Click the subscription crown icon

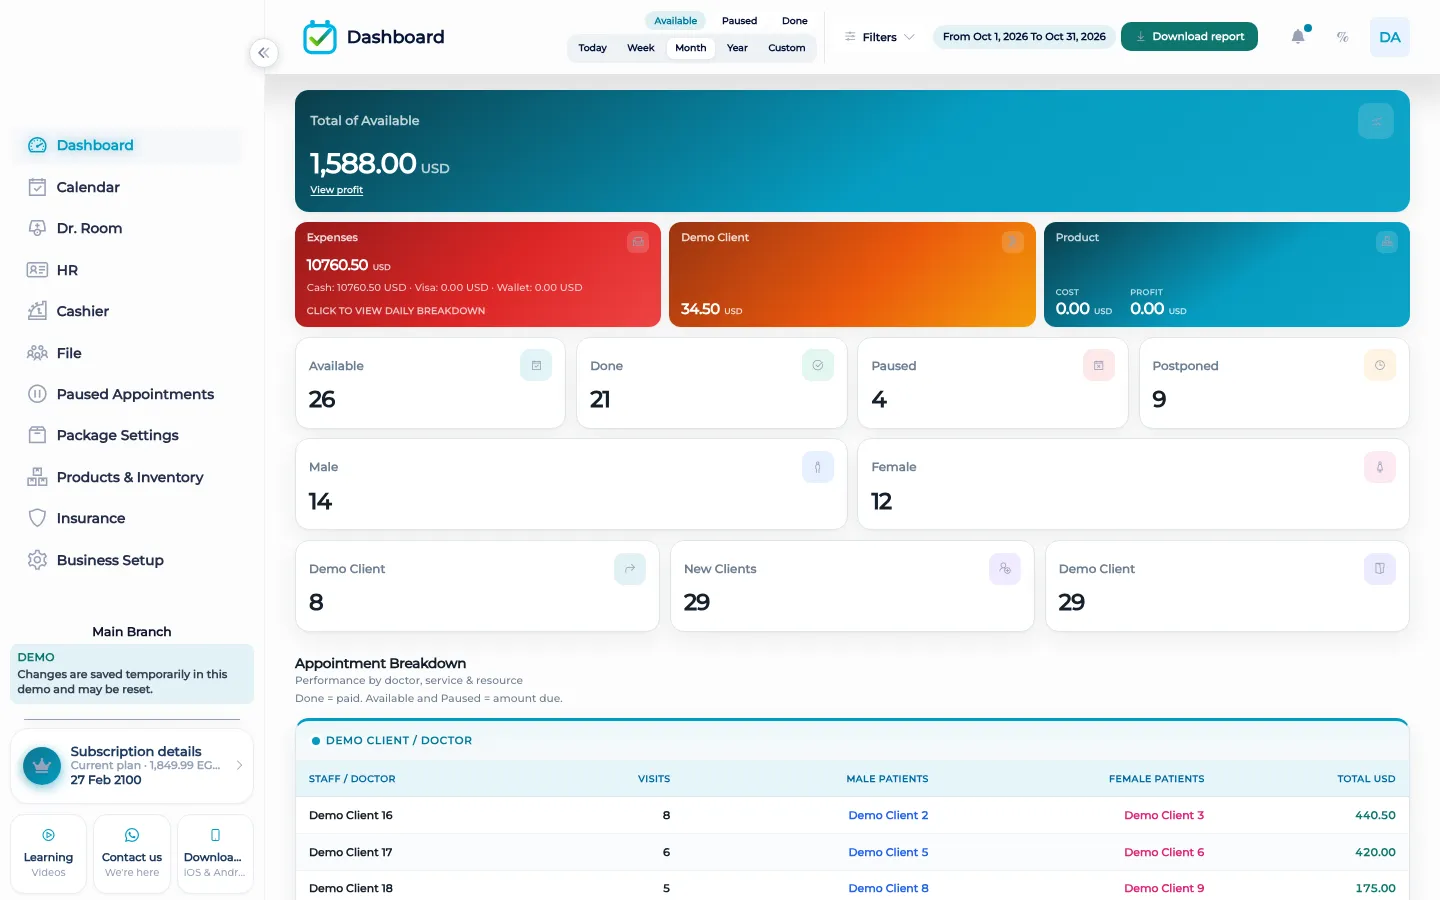(x=42, y=766)
